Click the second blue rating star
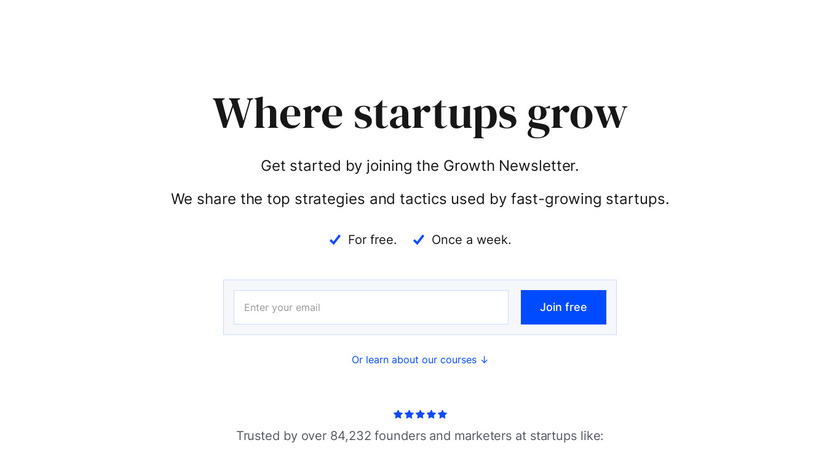840x472 pixels. pos(409,414)
